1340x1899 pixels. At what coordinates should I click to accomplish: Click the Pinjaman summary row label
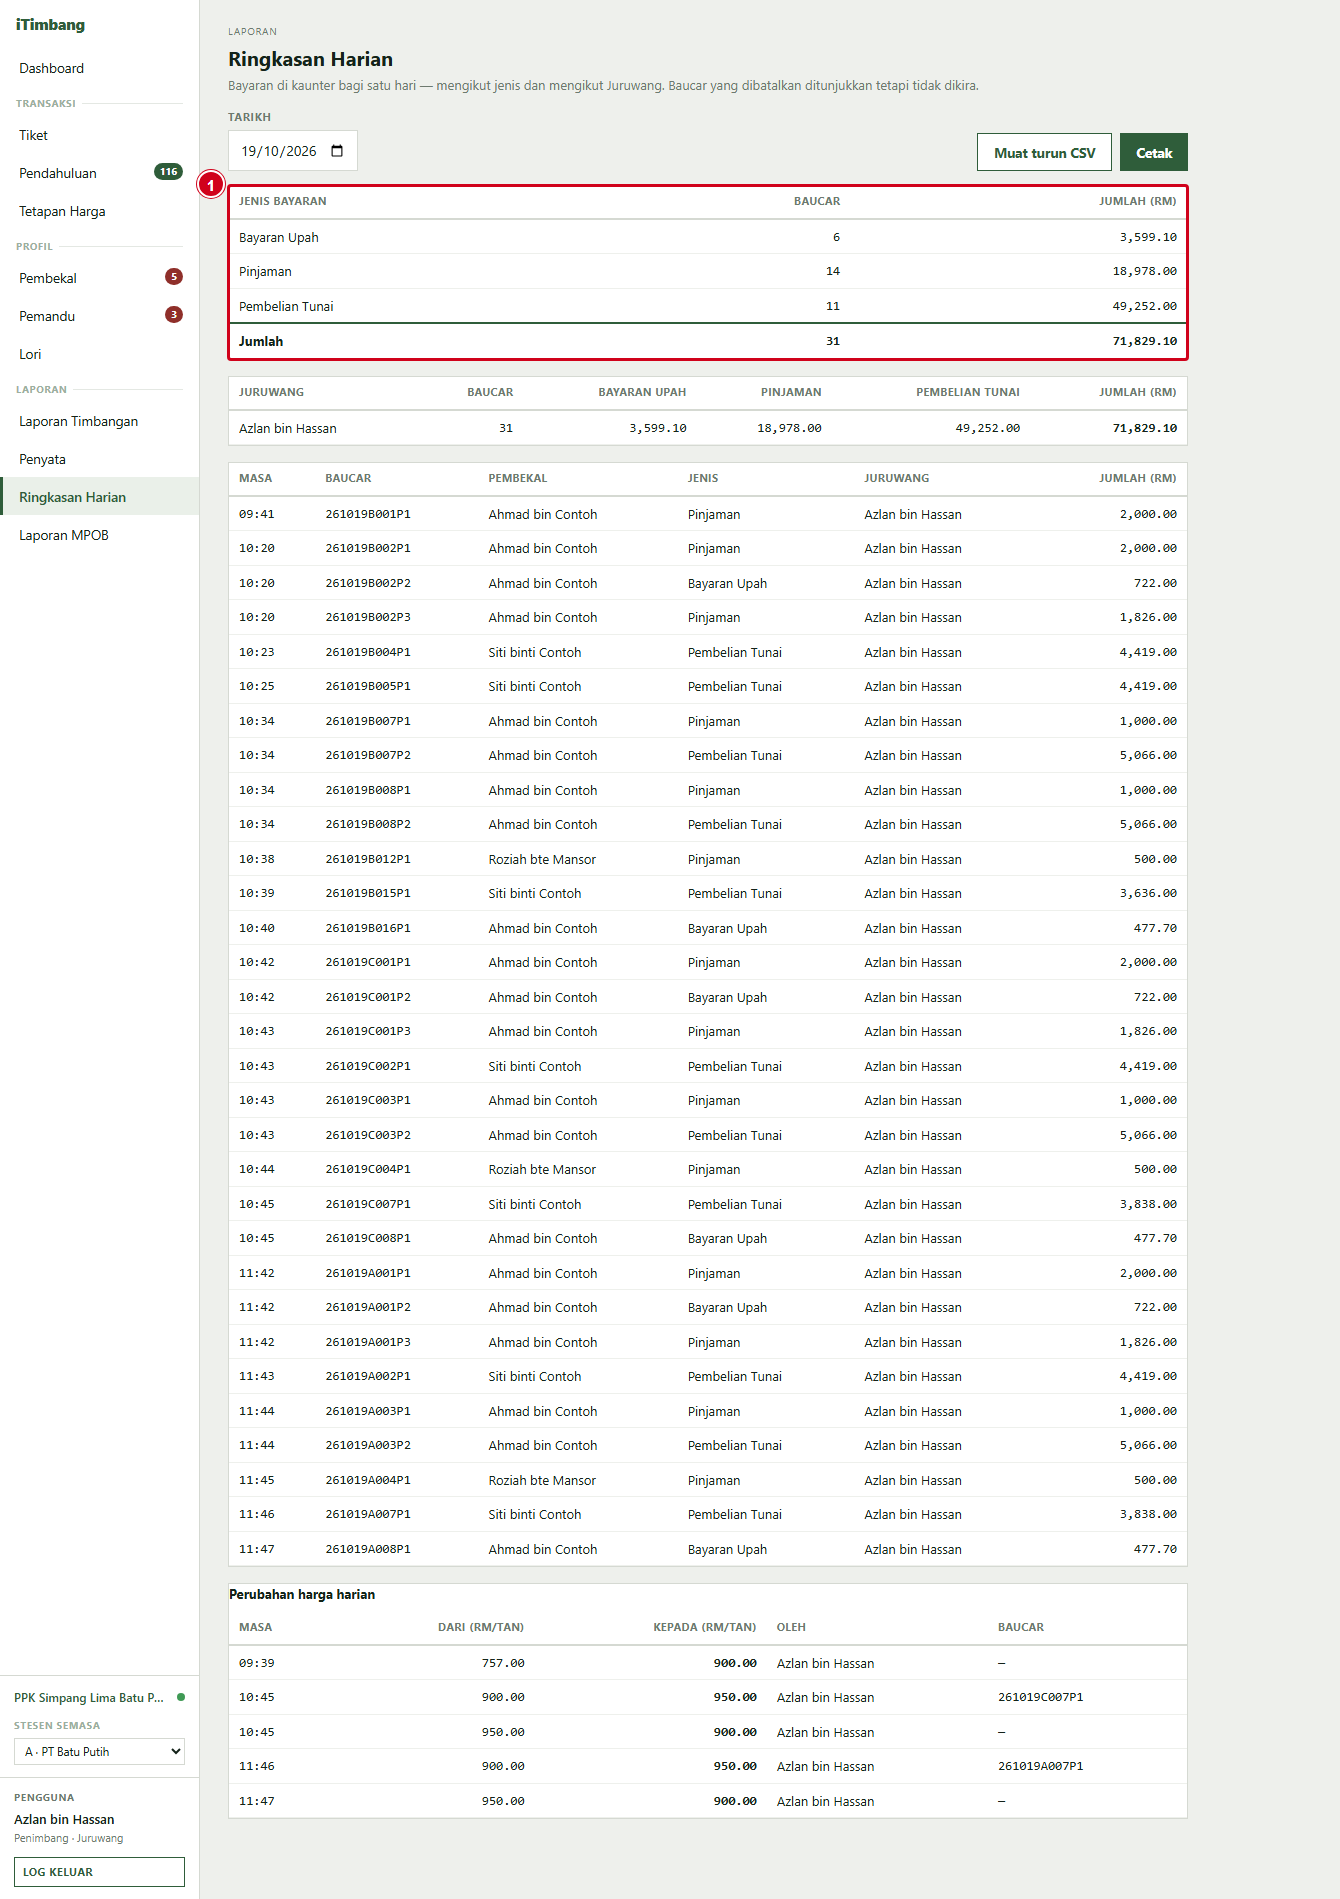265,271
